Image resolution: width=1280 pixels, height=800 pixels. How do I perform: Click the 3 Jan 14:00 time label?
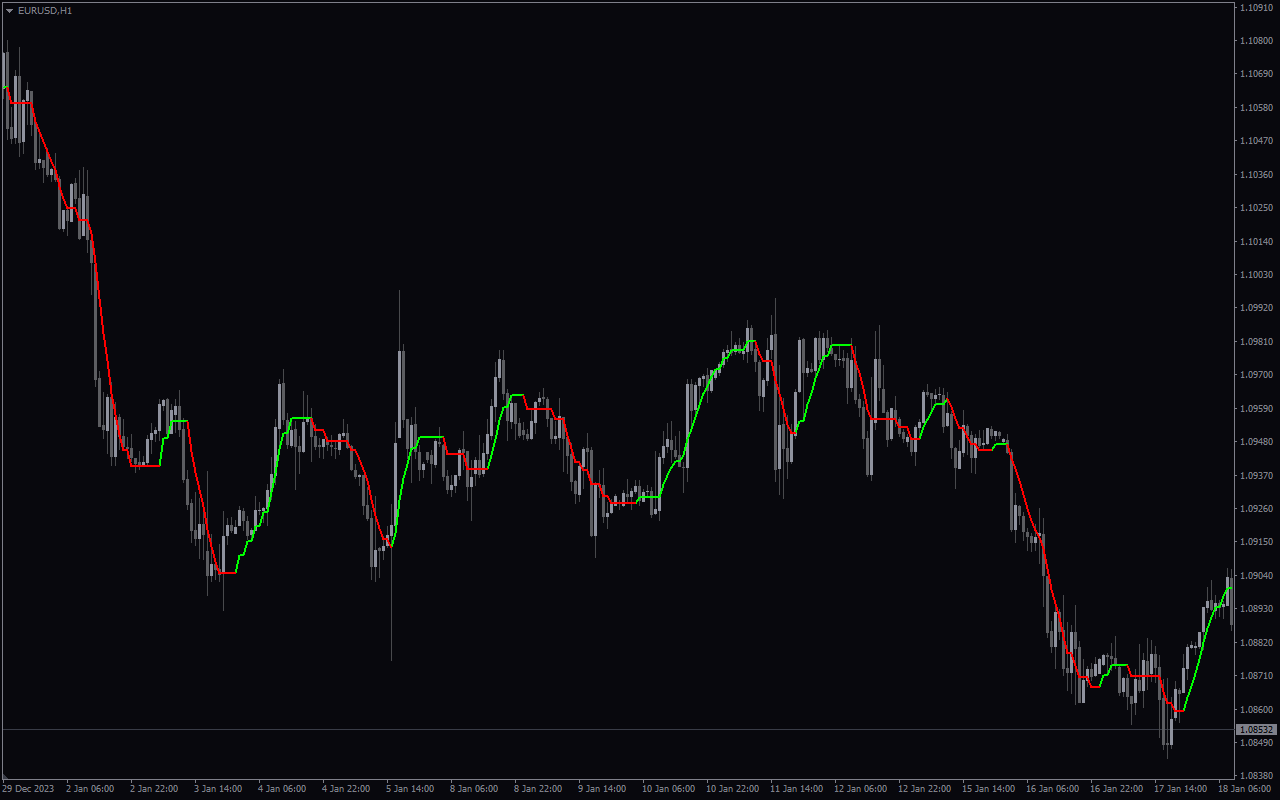pos(218,789)
